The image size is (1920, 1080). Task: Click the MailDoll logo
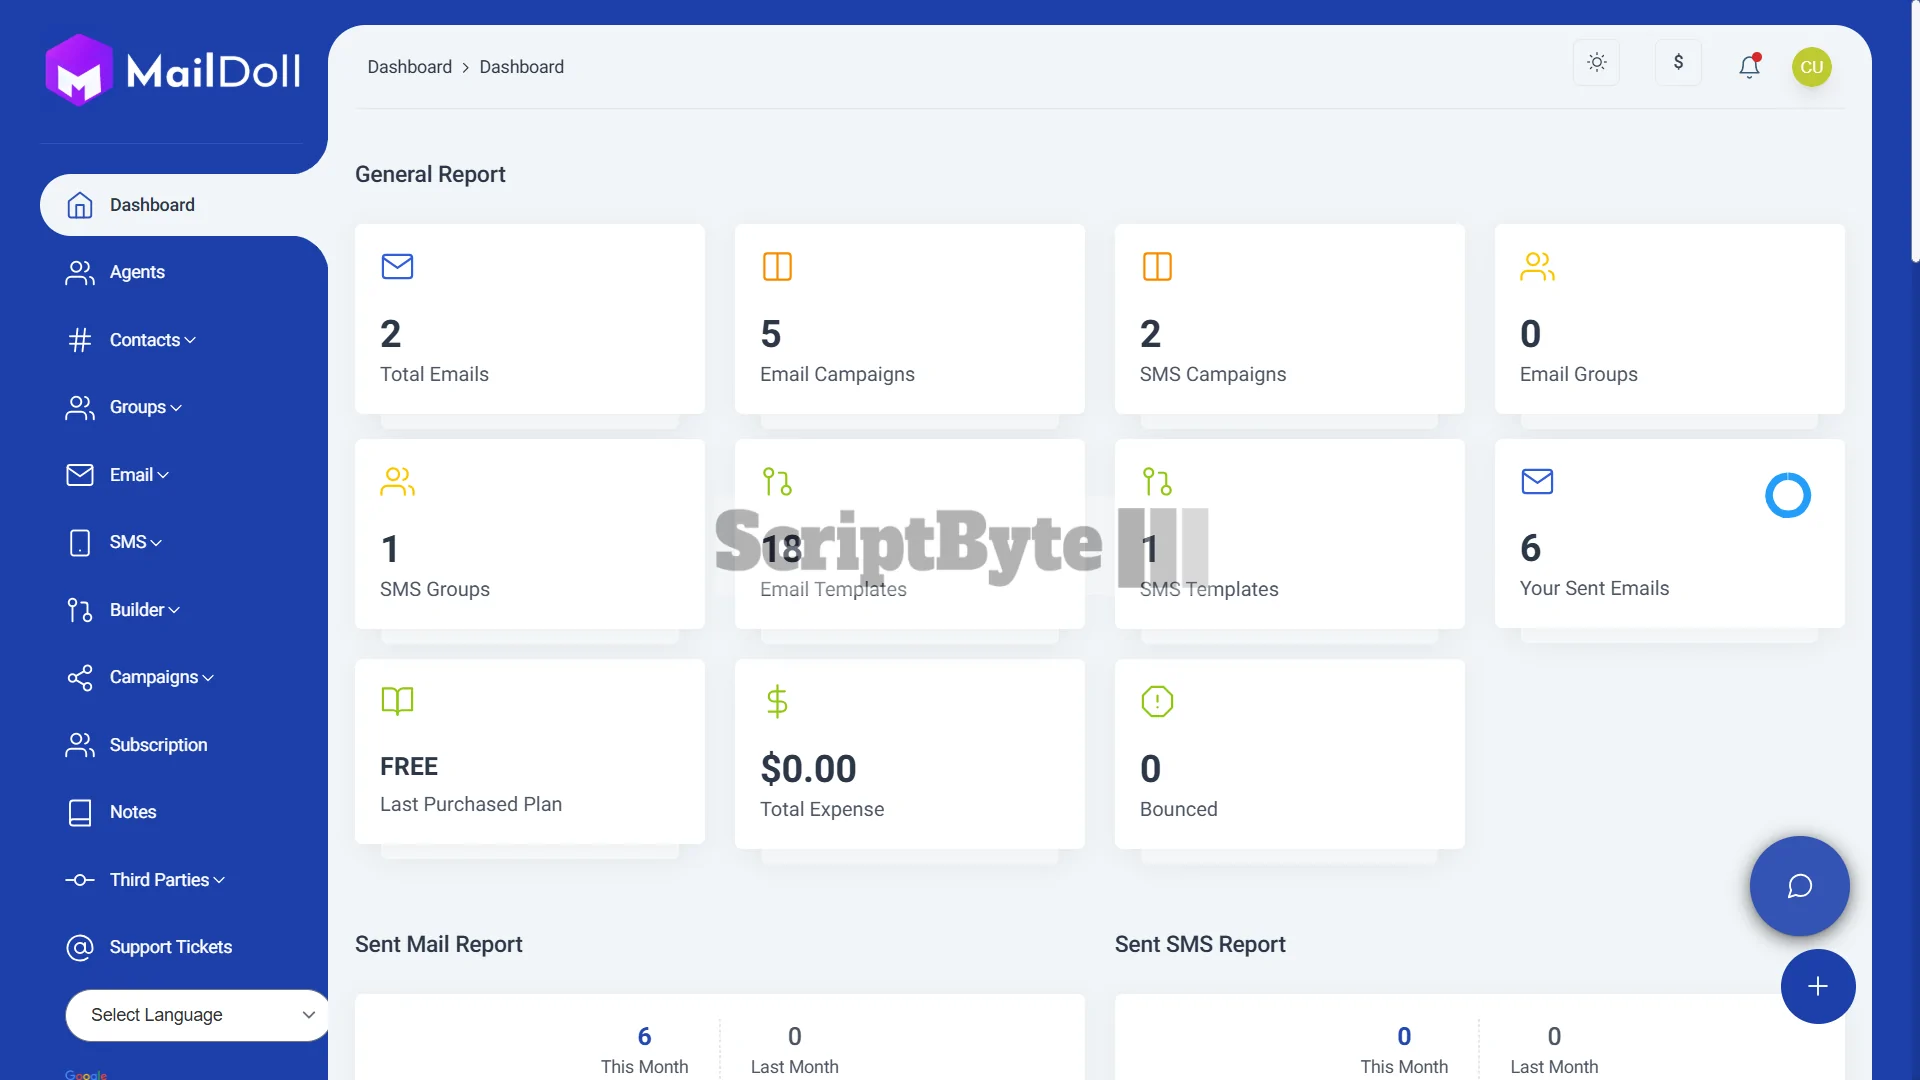tap(173, 70)
